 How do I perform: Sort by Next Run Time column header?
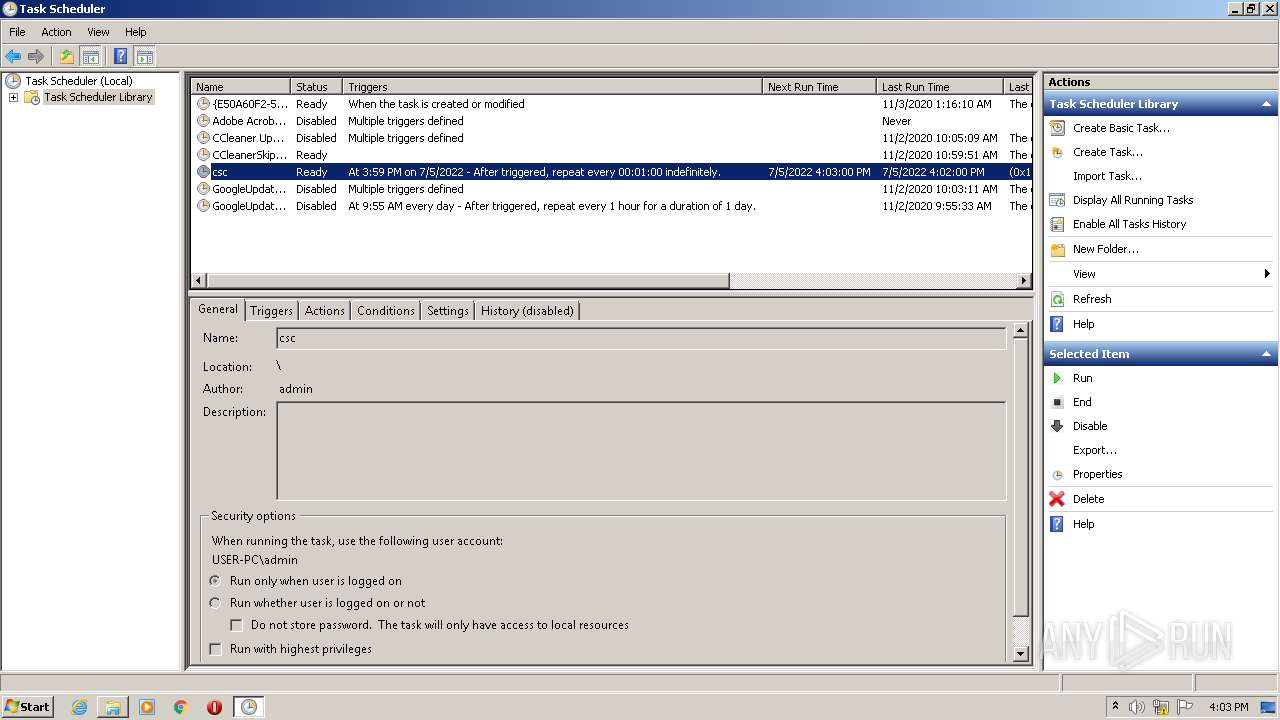(819, 87)
